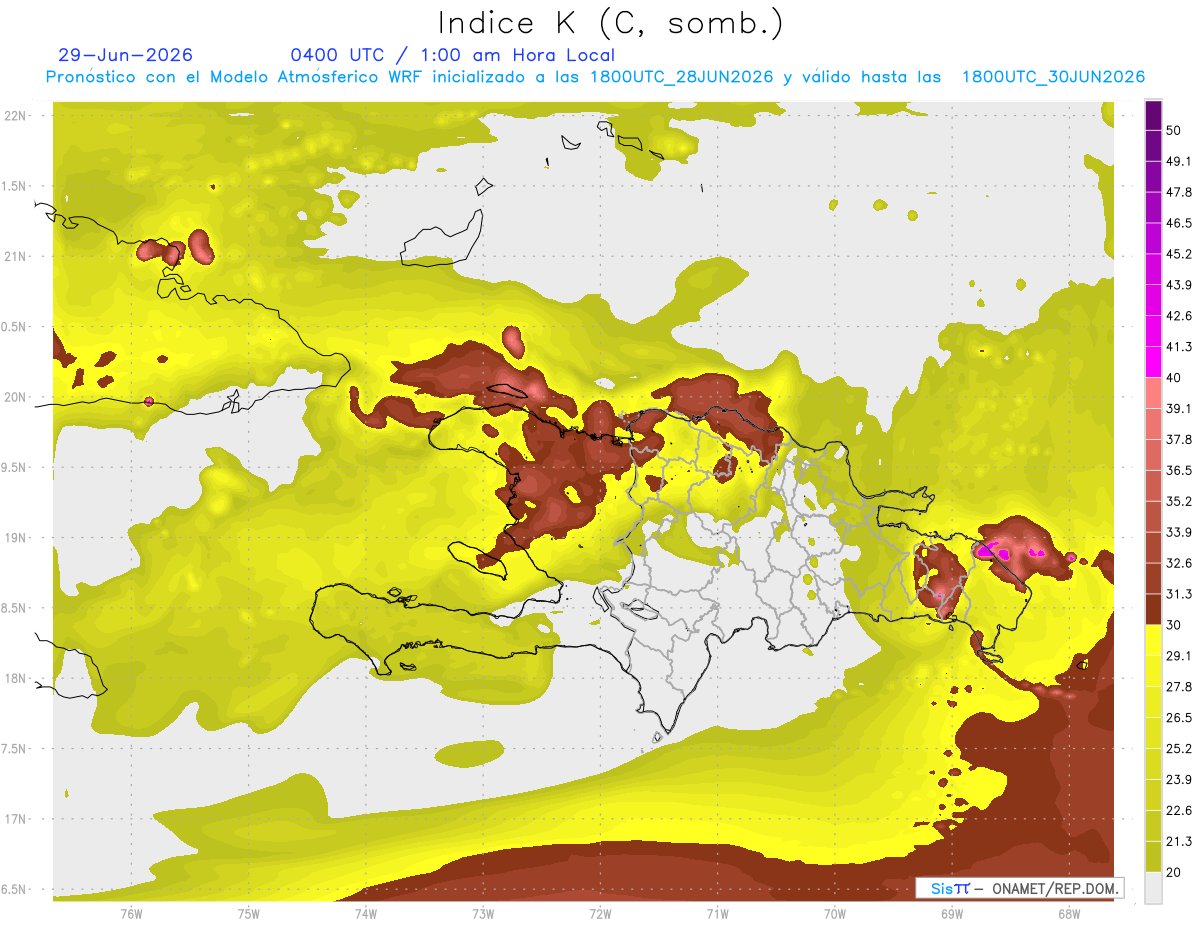Click the '21N' latitude axis label
The height and width of the screenshot is (927, 1200).
pos(15,256)
